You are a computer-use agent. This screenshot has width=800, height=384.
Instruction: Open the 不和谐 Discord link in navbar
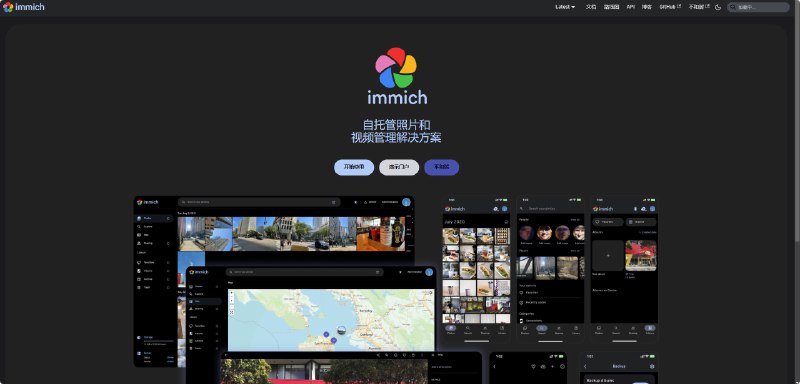[x=698, y=7]
